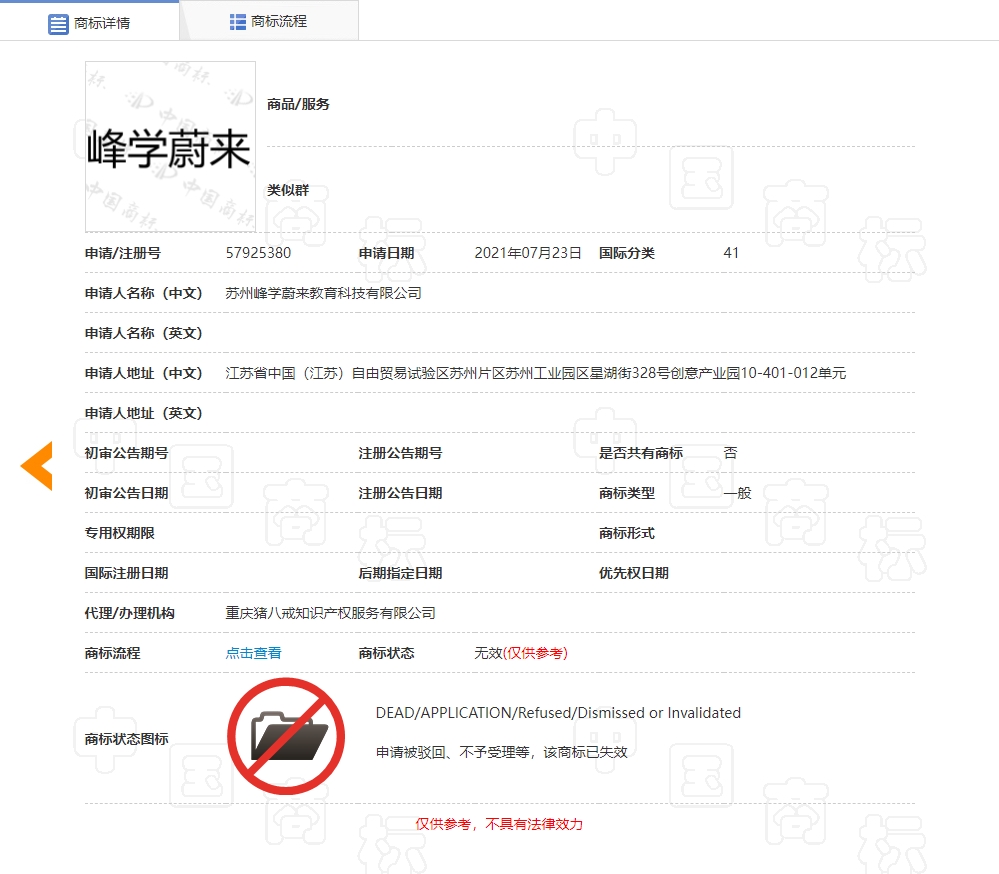Click the 优先权日期 label

coord(634,573)
